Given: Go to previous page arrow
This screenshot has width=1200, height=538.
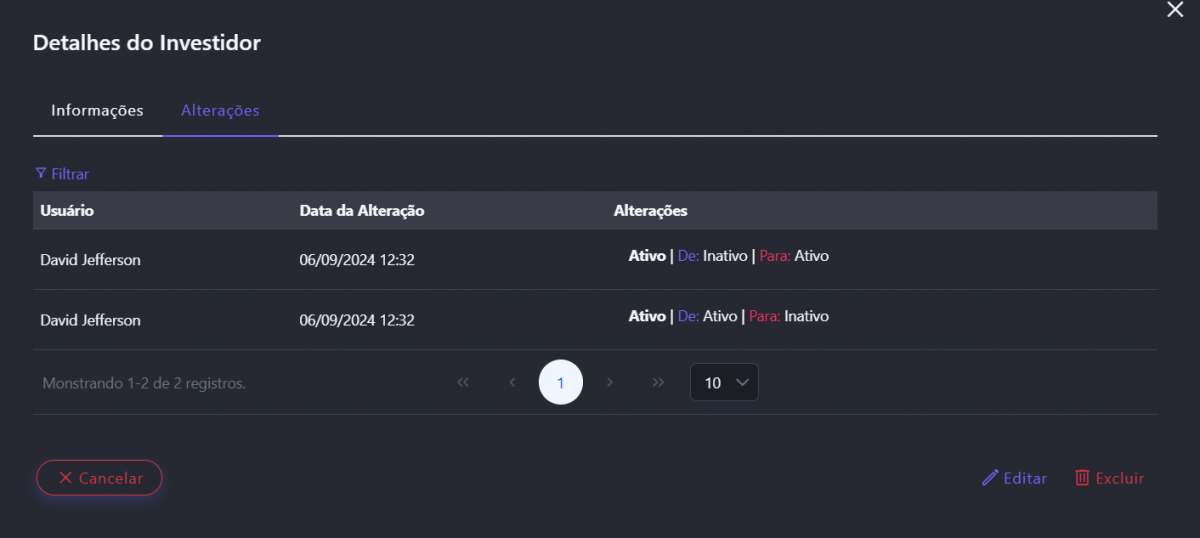Looking at the screenshot, I should [512, 382].
